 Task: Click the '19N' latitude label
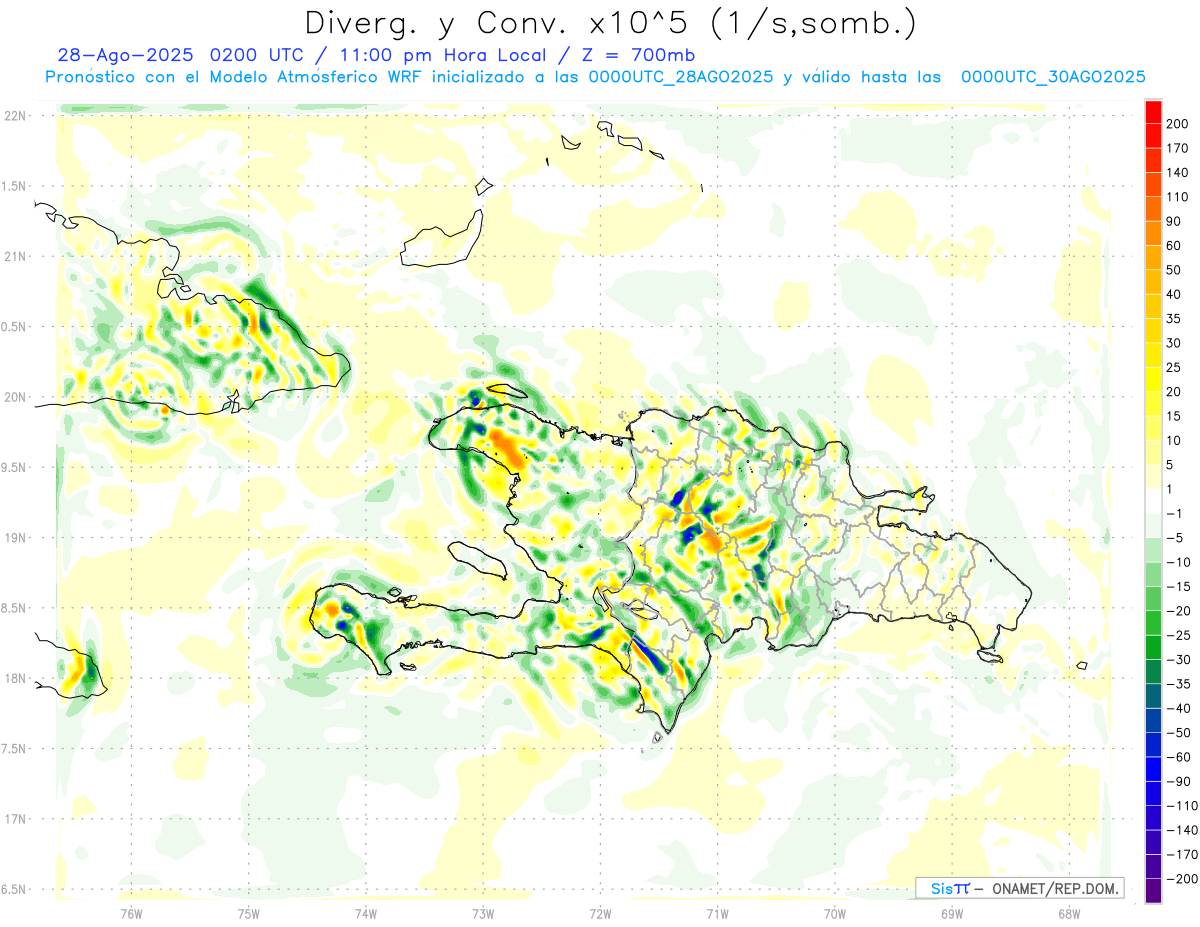(16, 538)
